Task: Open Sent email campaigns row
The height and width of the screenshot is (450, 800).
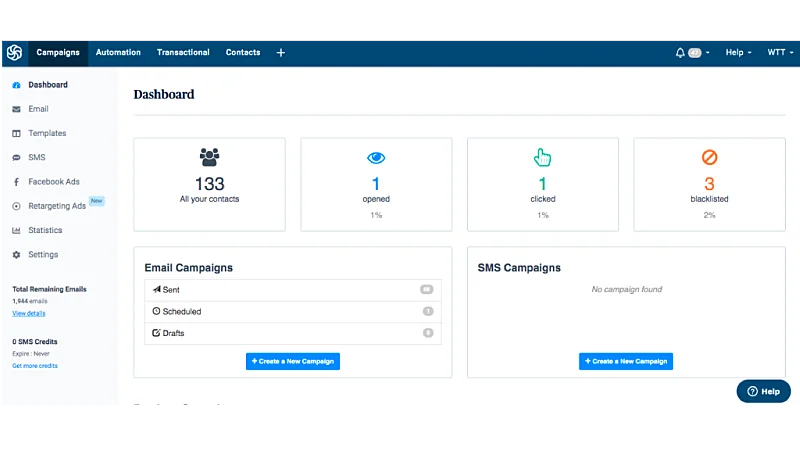Action: click(293, 290)
